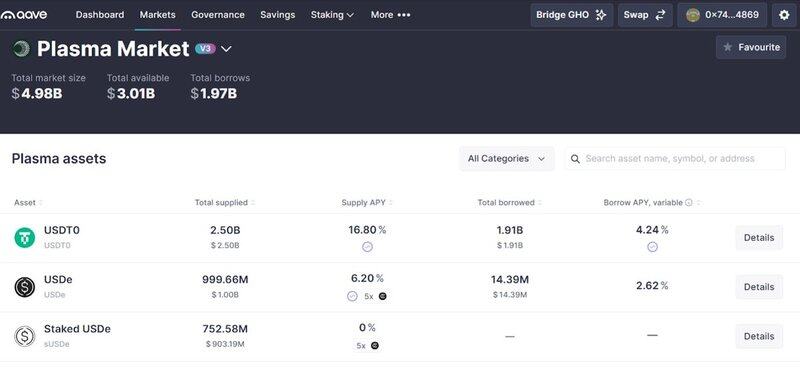
Task: Click the 1.91B total borrowed value
Action: click(510, 230)
